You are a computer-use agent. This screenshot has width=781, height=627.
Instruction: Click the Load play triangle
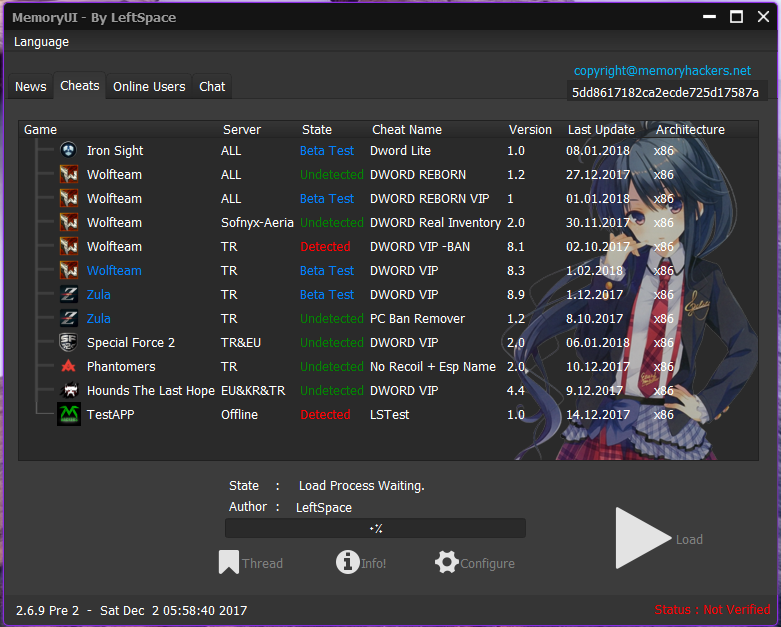(642, 538)
